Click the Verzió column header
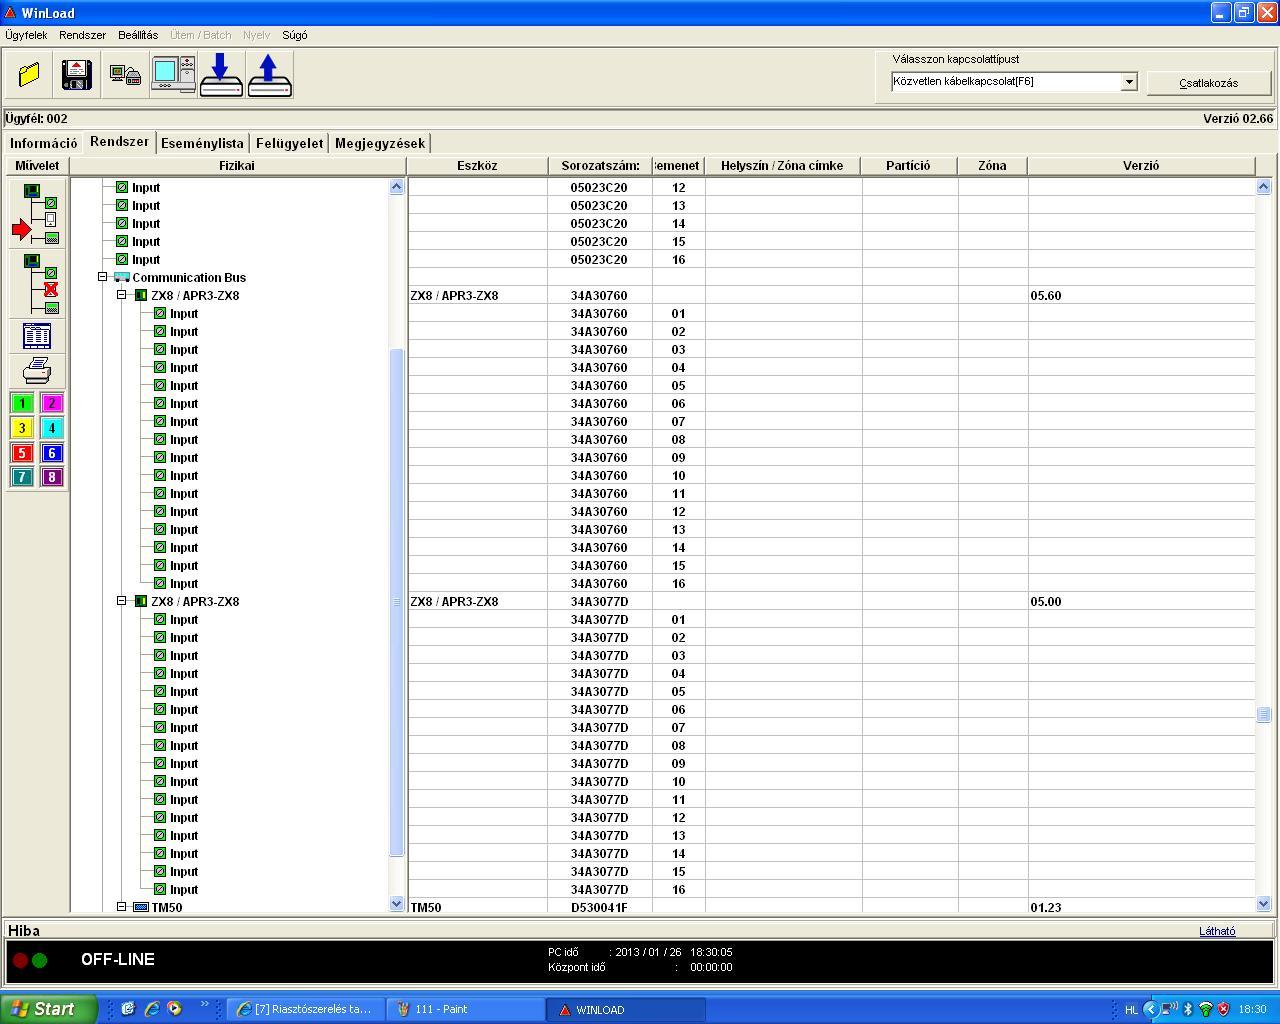1280x1024 pixels. coord(1141,166)
